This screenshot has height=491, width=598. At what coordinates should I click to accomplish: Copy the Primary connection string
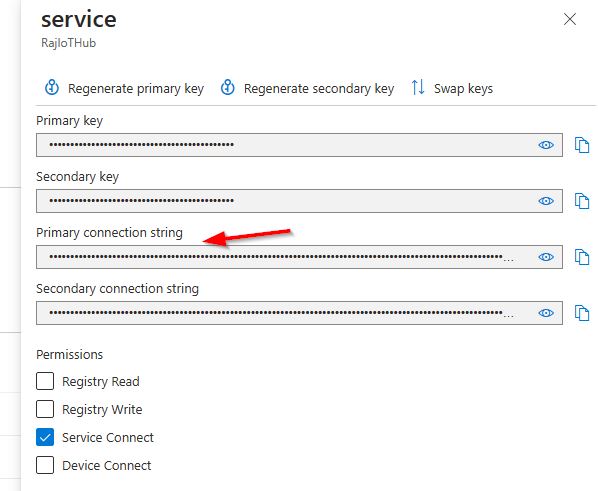point(582,257)
